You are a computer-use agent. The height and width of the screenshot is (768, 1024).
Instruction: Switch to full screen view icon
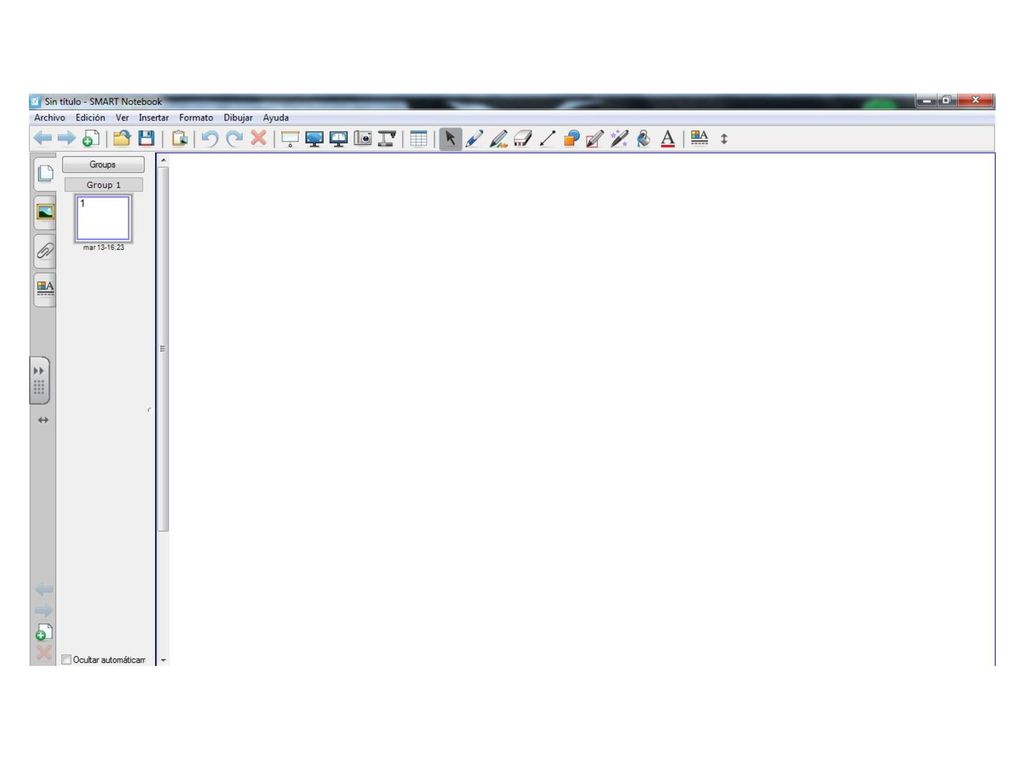tap(314, 138)
